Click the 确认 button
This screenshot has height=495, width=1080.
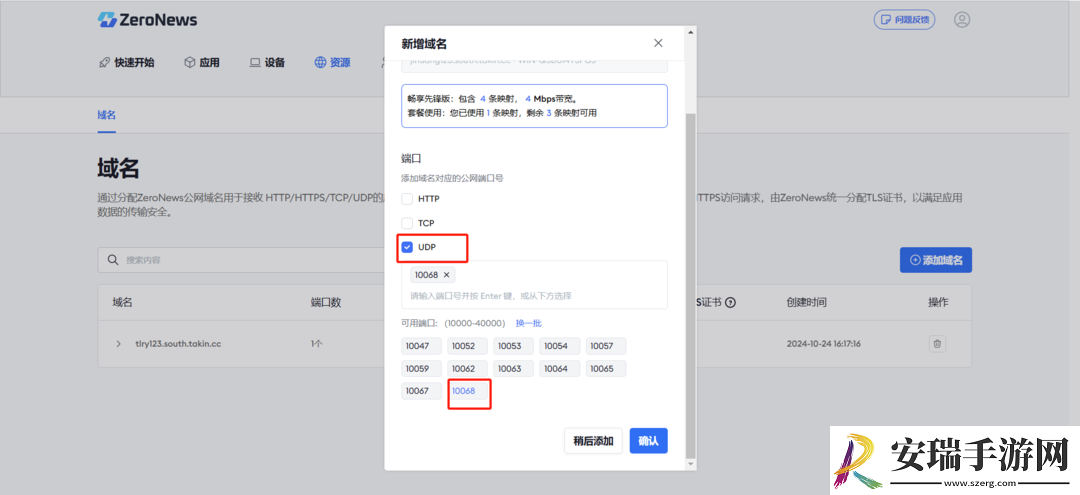(x=648, y=441)
